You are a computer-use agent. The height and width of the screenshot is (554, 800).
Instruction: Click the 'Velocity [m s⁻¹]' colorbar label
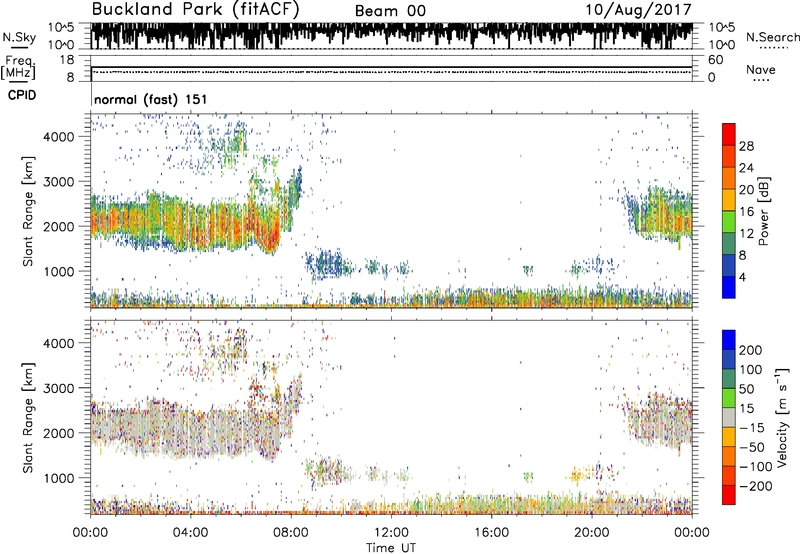point(782,416)
